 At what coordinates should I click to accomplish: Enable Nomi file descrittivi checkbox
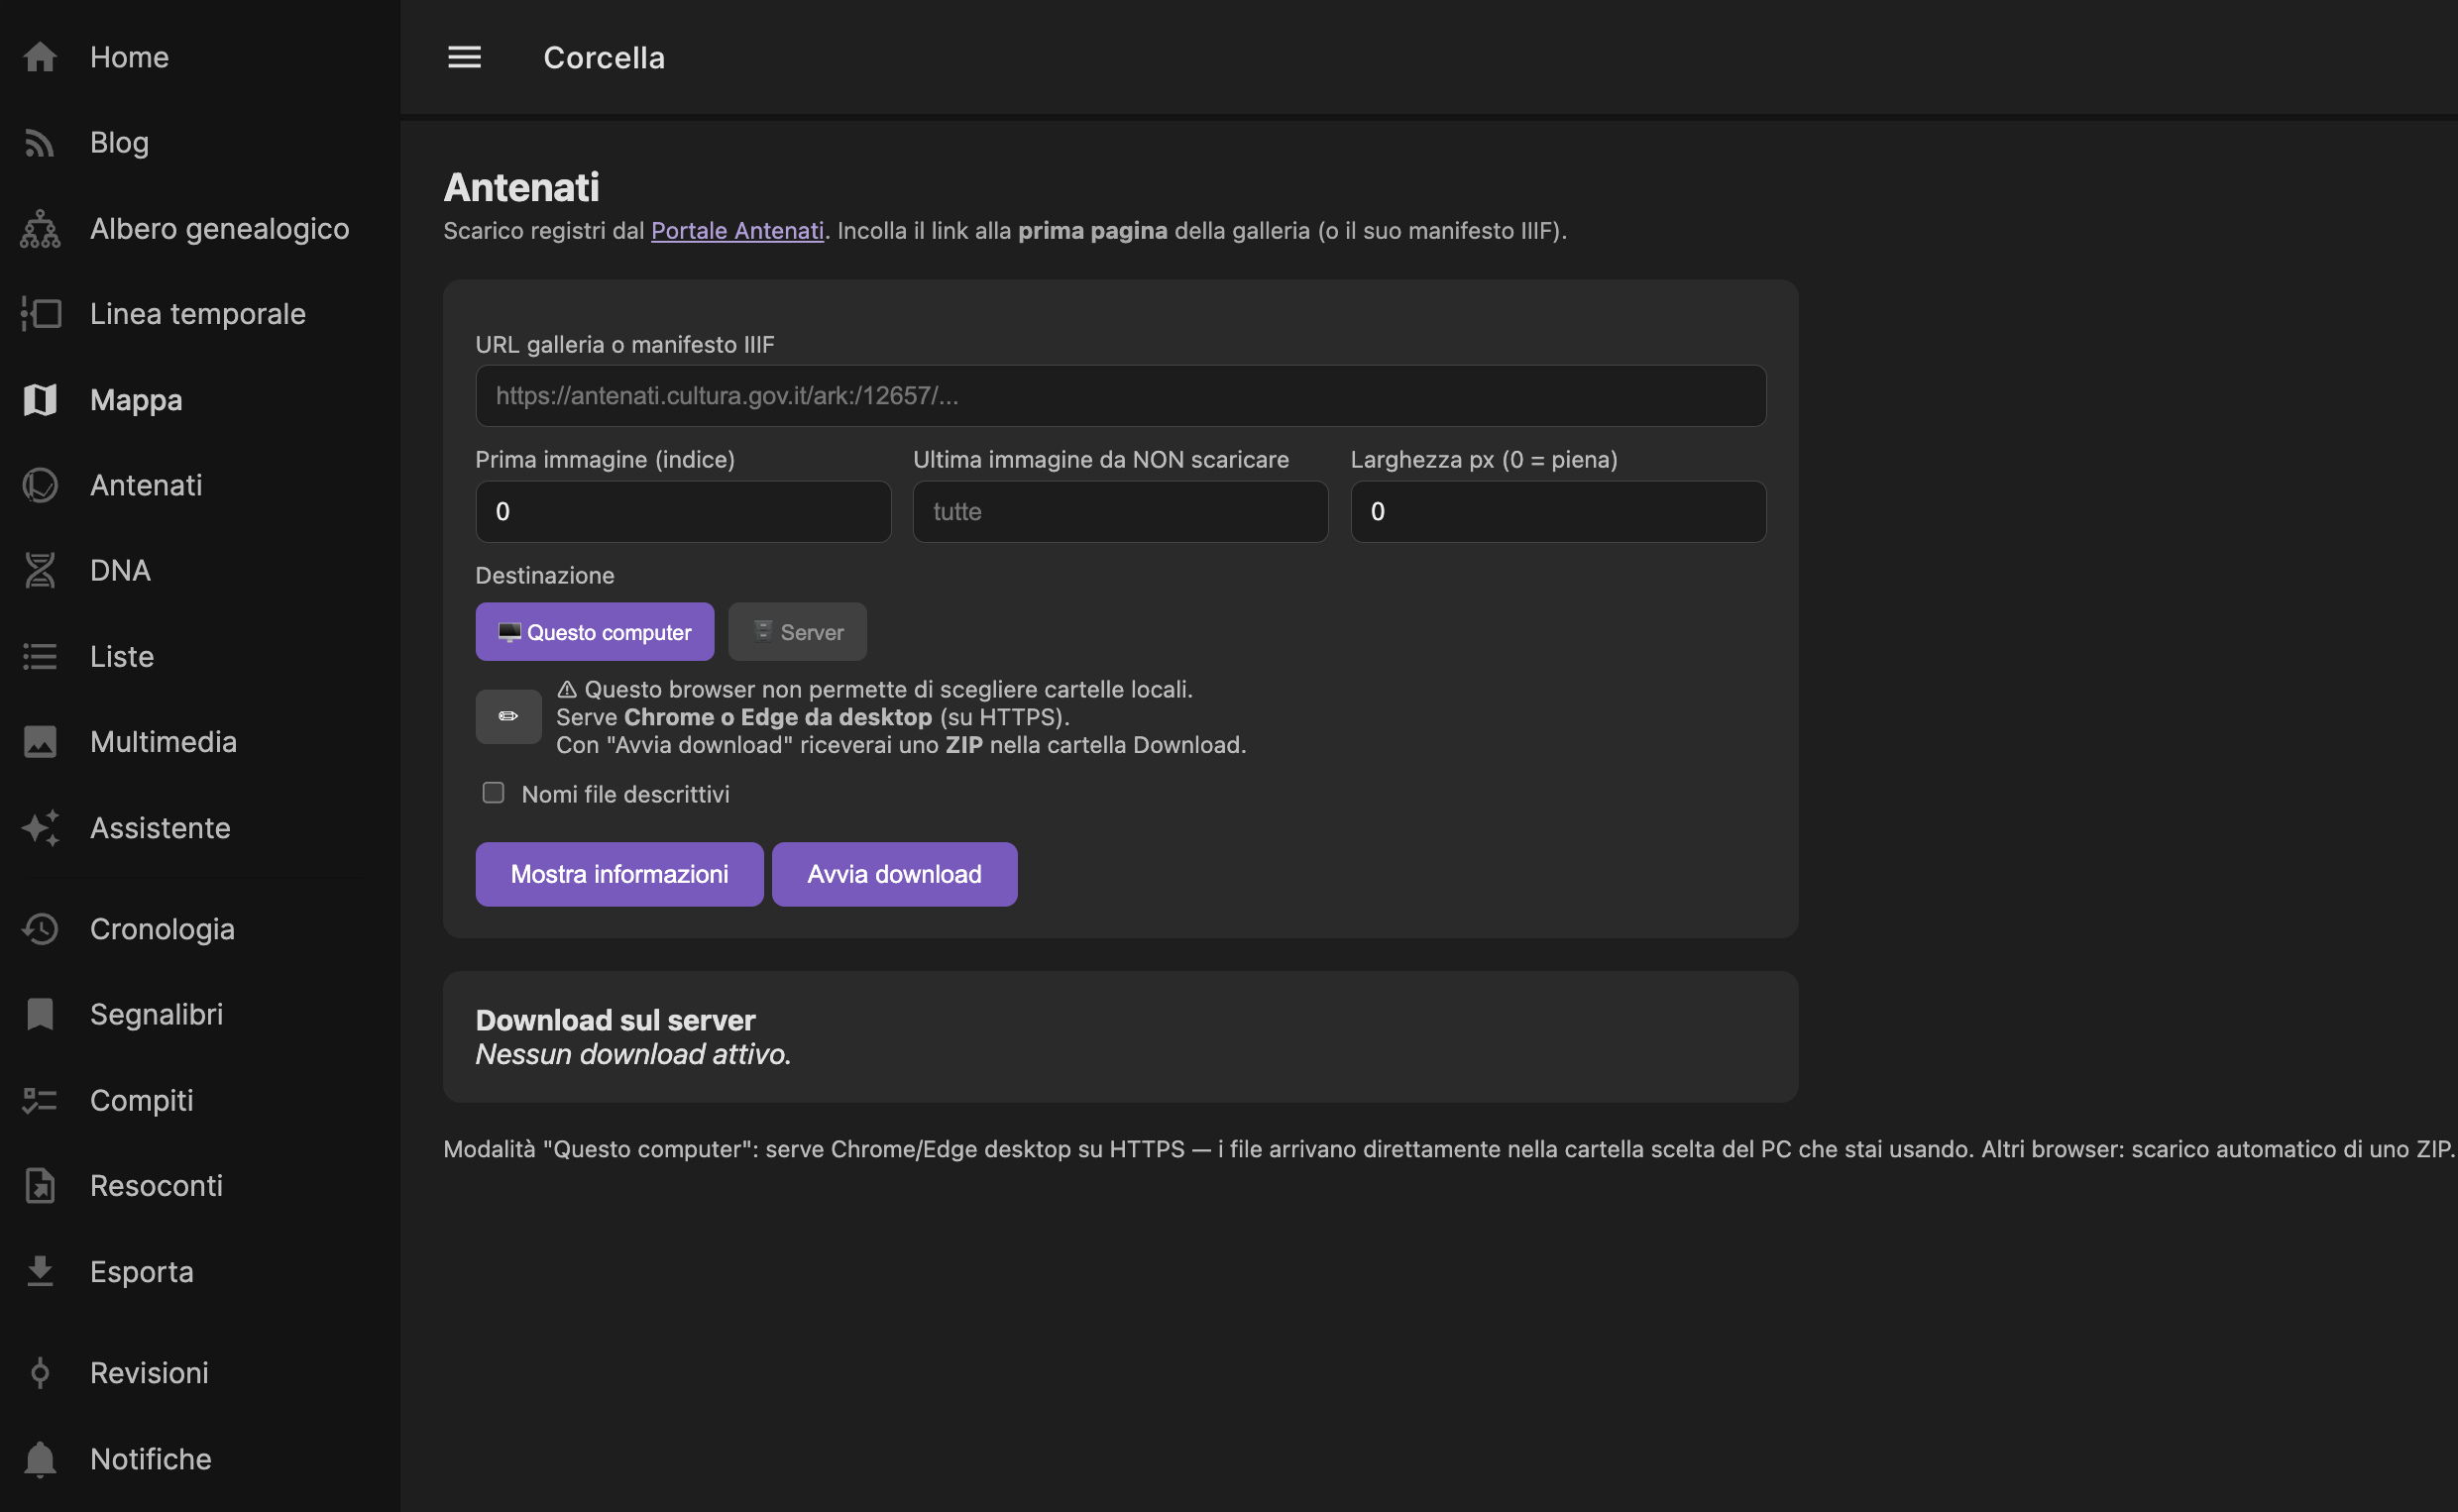493,793
